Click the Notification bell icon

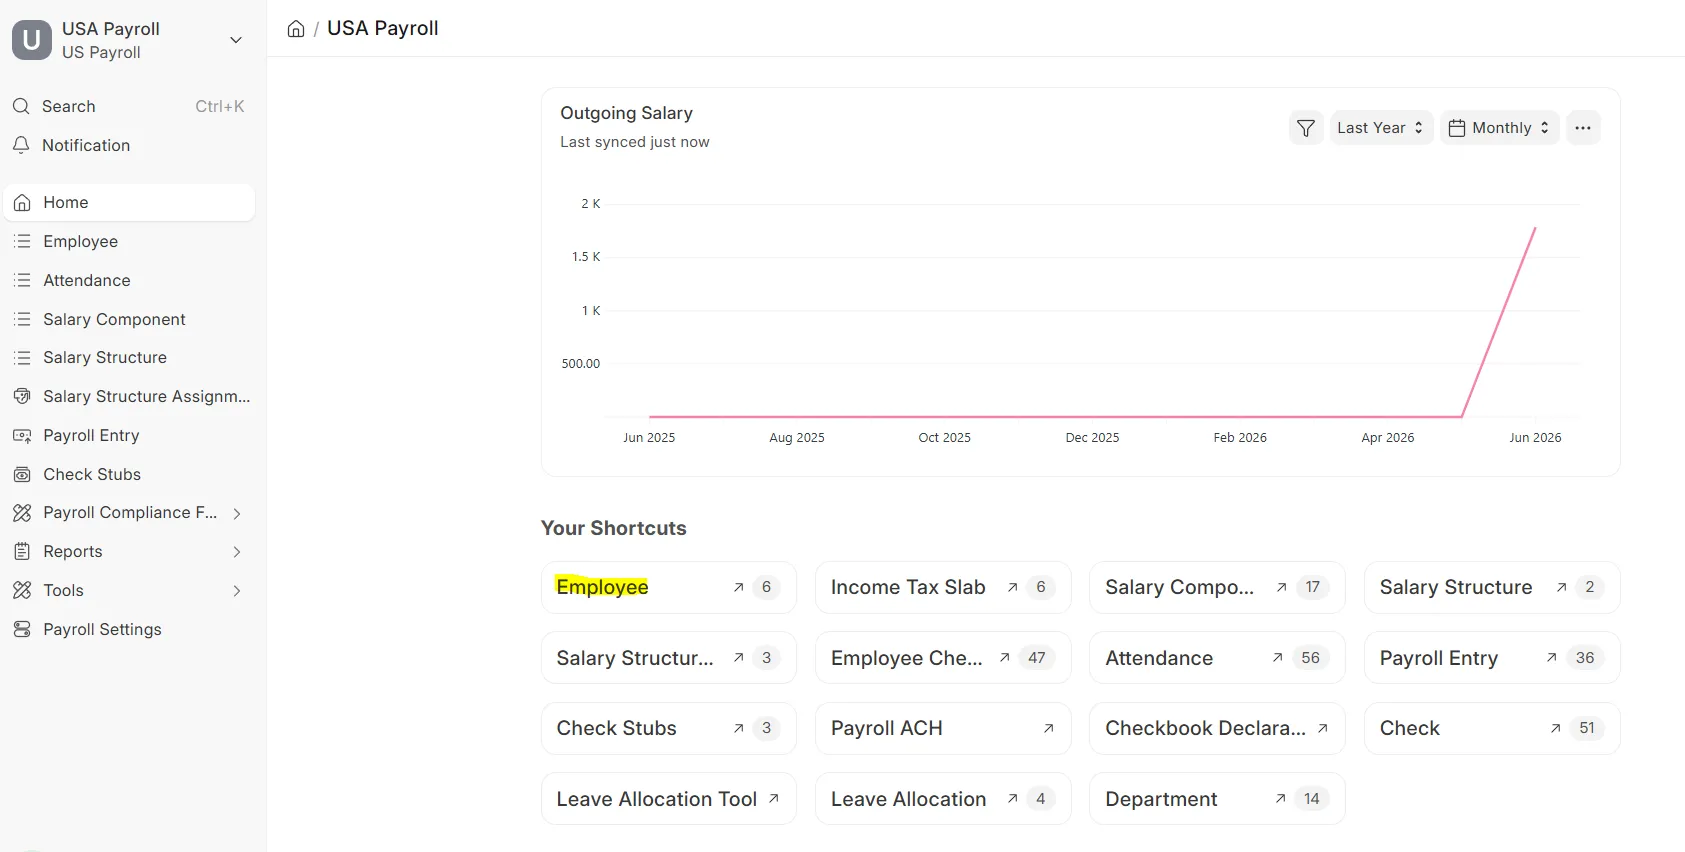coord(21,145)
